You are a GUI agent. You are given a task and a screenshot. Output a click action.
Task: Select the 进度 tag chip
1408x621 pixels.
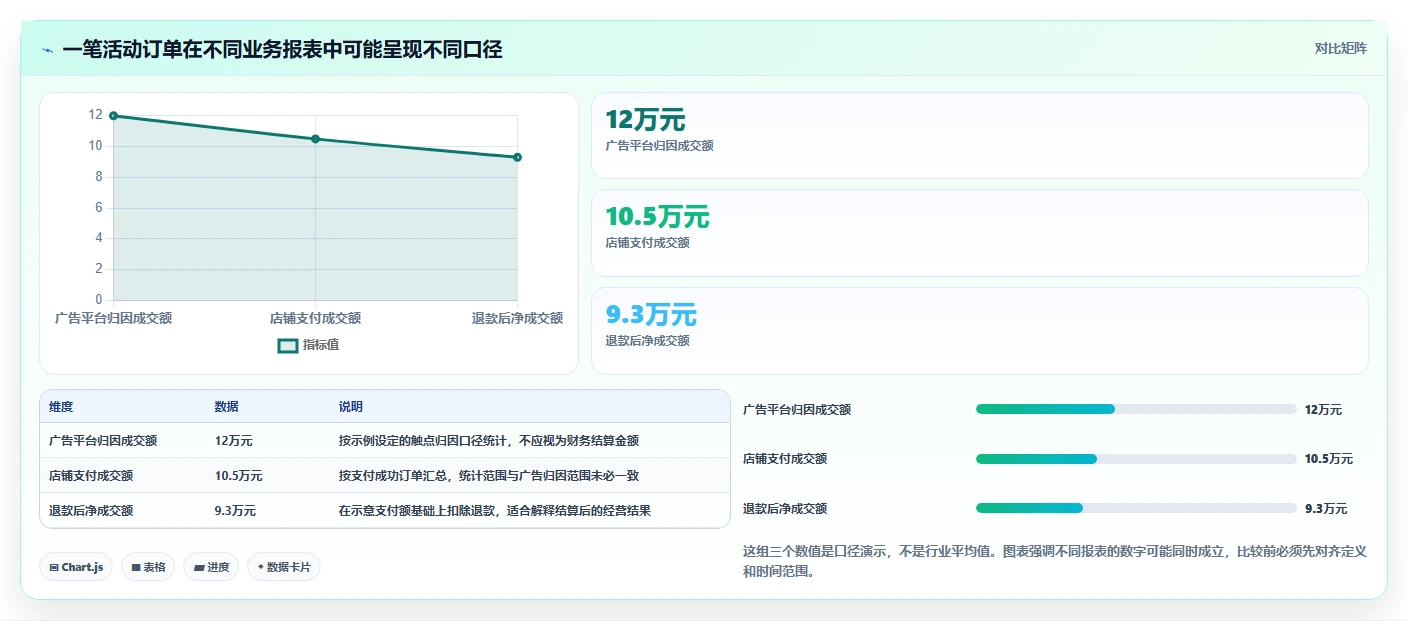211,567
